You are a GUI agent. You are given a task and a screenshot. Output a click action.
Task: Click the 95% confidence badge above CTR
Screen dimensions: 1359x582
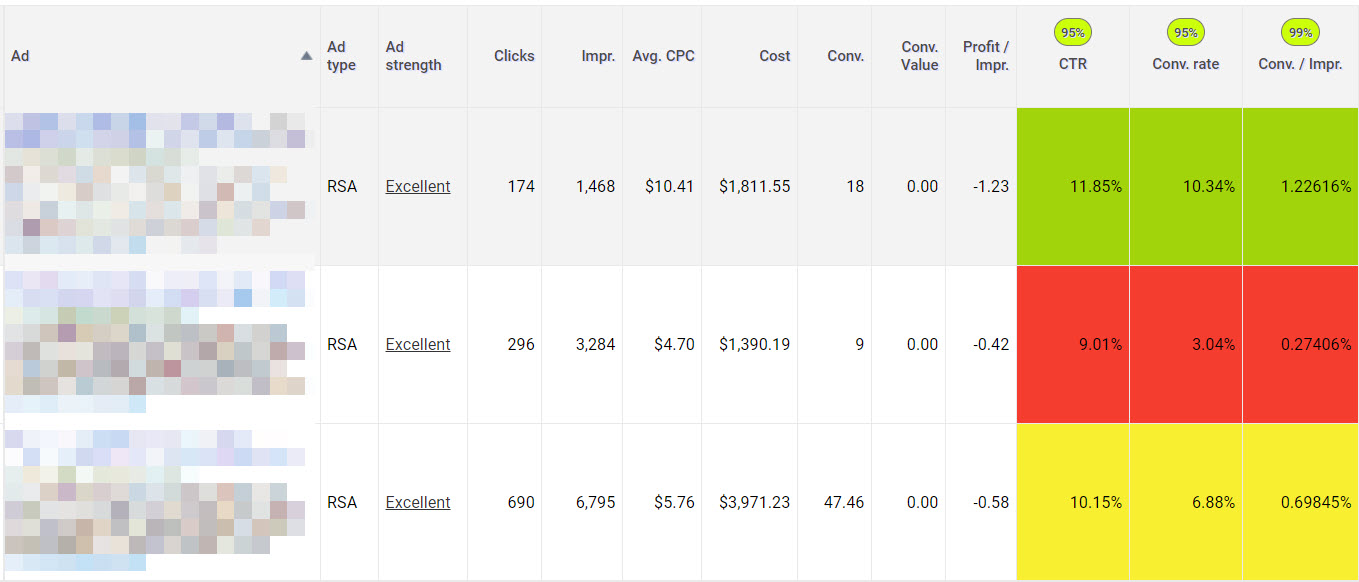tap(1072, 33)
